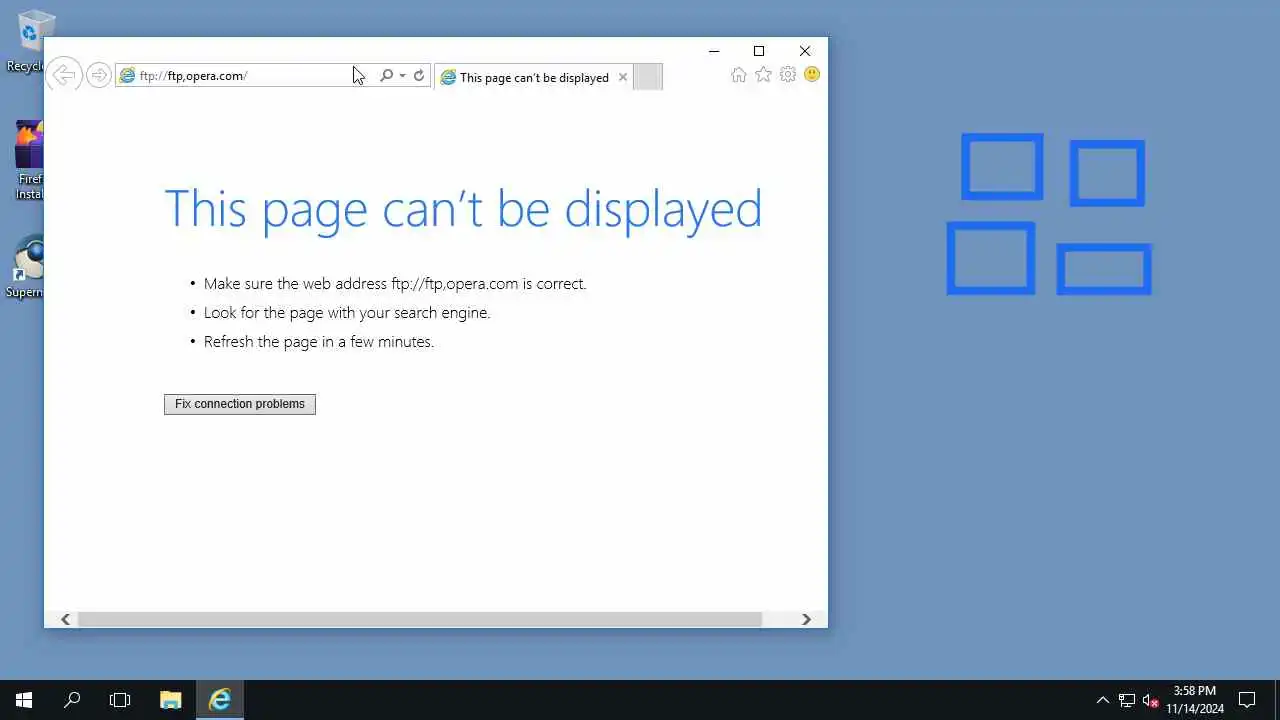Image resolution: width=1280 pixels, height=720 pixels.
Task: Select the Recycle Bin desktop icon
Action: [25, 42]
